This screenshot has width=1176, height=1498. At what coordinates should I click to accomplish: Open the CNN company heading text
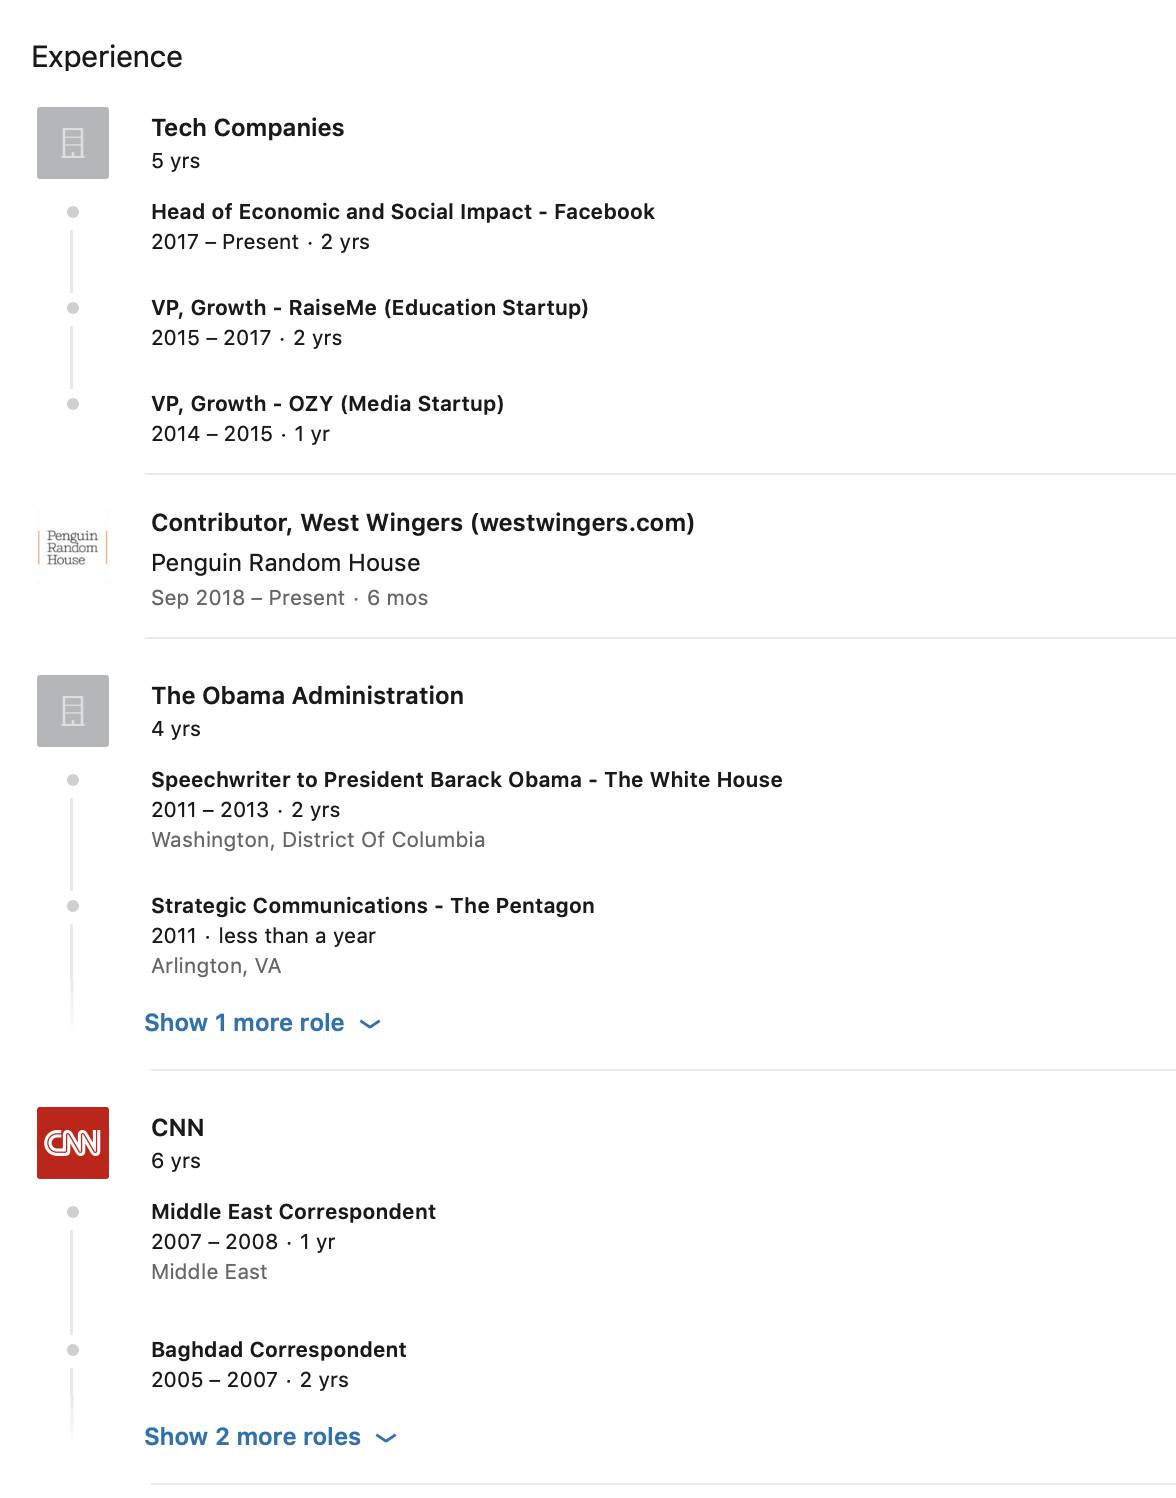point(178,1128)
